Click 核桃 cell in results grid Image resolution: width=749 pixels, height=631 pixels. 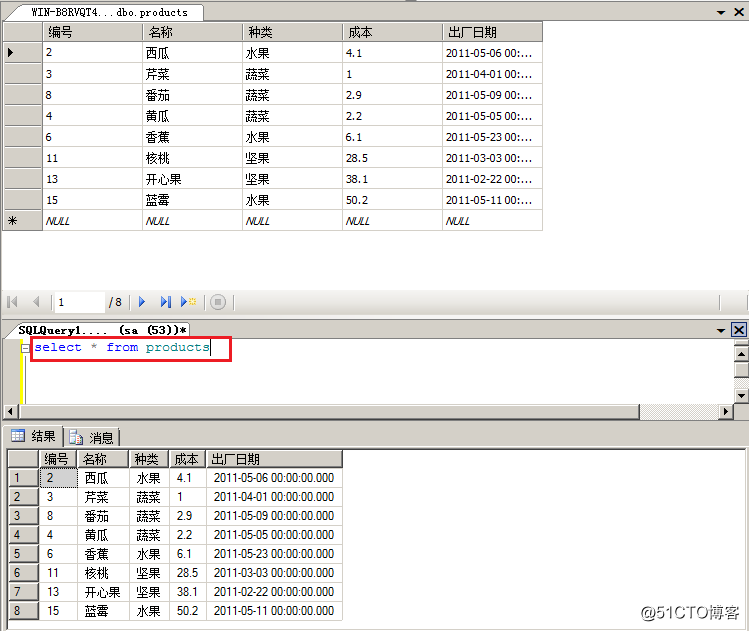[x=103, y=573]
